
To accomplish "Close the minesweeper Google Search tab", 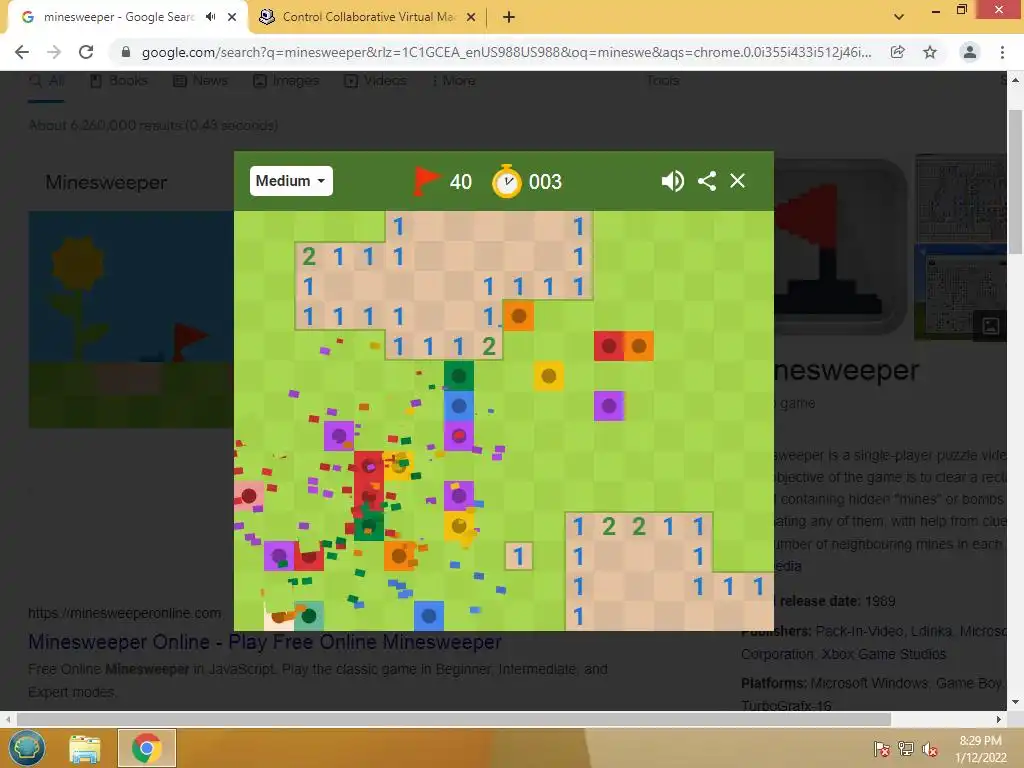I will click(232, 17).
